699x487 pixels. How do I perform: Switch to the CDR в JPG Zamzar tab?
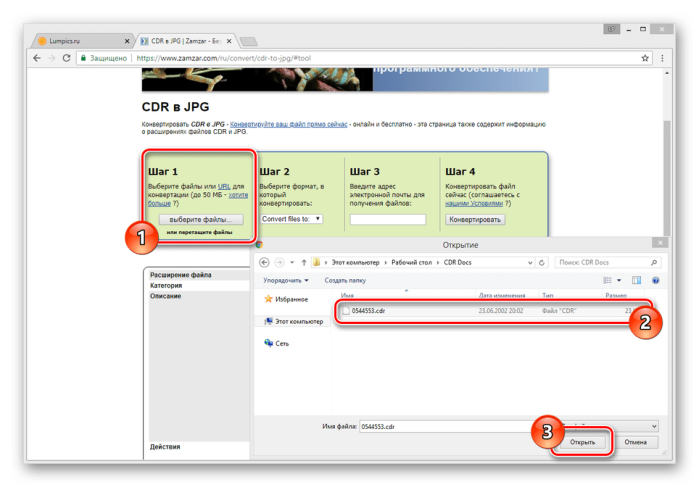point(186,41)
